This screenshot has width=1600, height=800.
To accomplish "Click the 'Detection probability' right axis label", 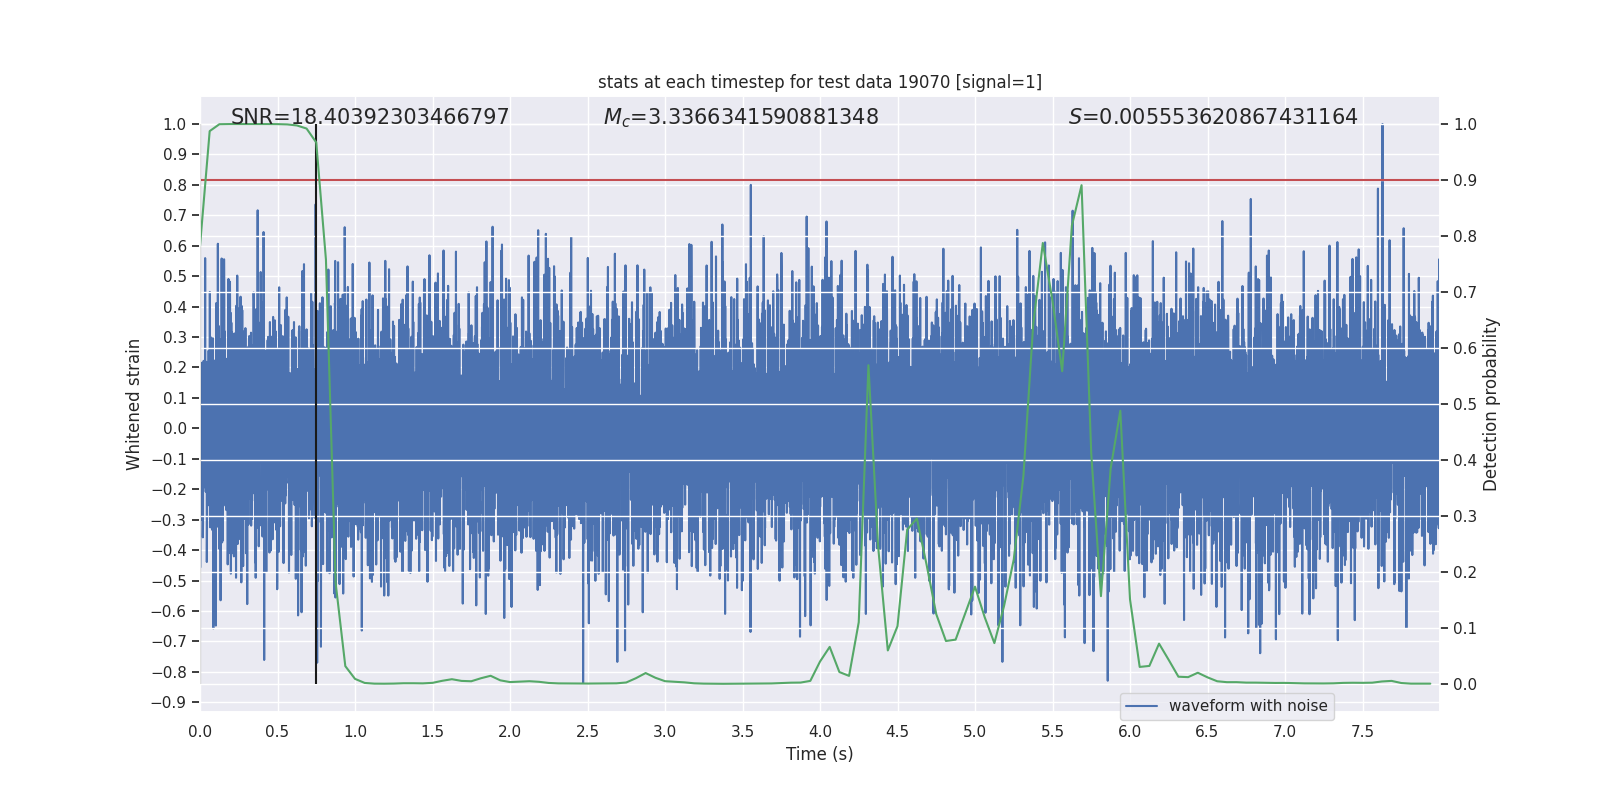I will [1490, 404].
